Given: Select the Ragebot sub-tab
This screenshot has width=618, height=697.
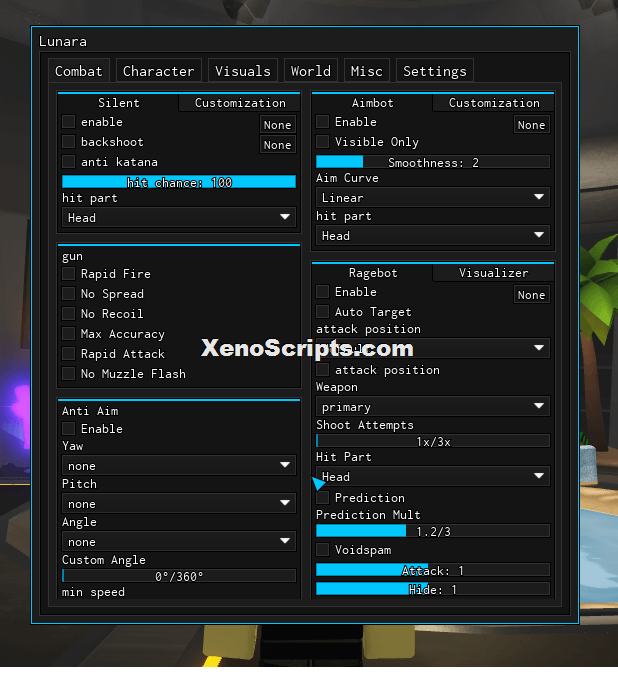Looking at the screenshot, I should (x=372, y=272).
